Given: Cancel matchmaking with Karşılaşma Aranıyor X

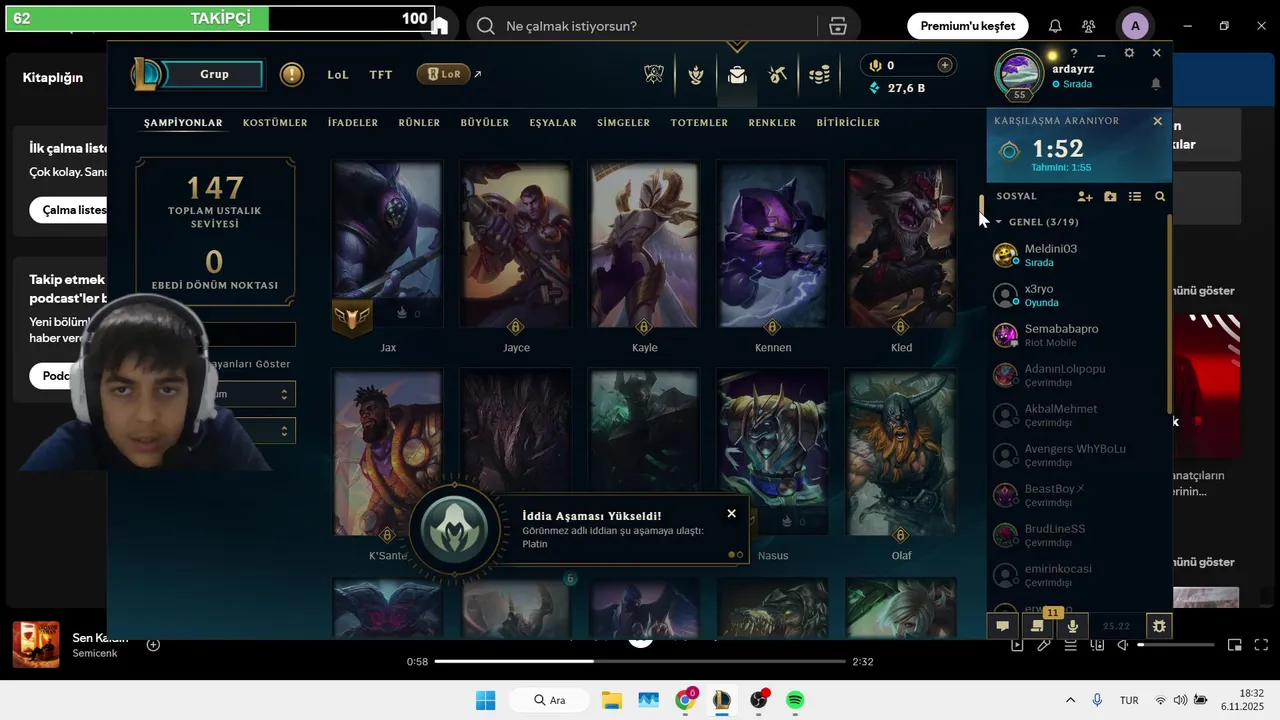Looking at the screenshot, I should click(x=1157, y=121).
